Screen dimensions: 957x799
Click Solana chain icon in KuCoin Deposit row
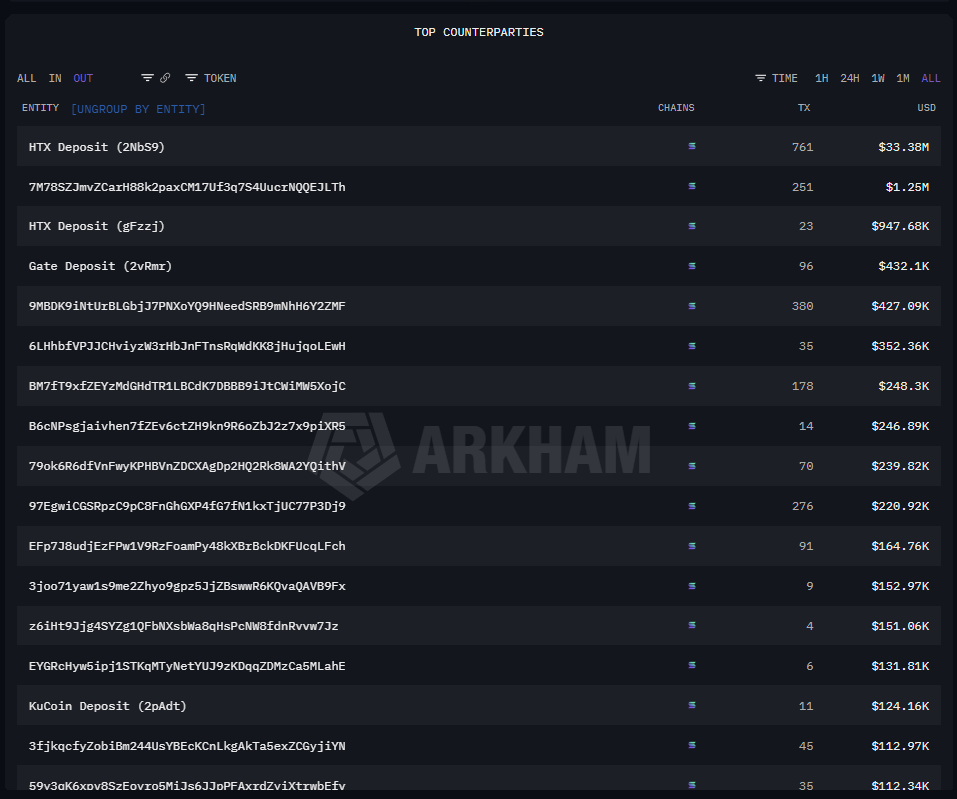tap(692, 705)
